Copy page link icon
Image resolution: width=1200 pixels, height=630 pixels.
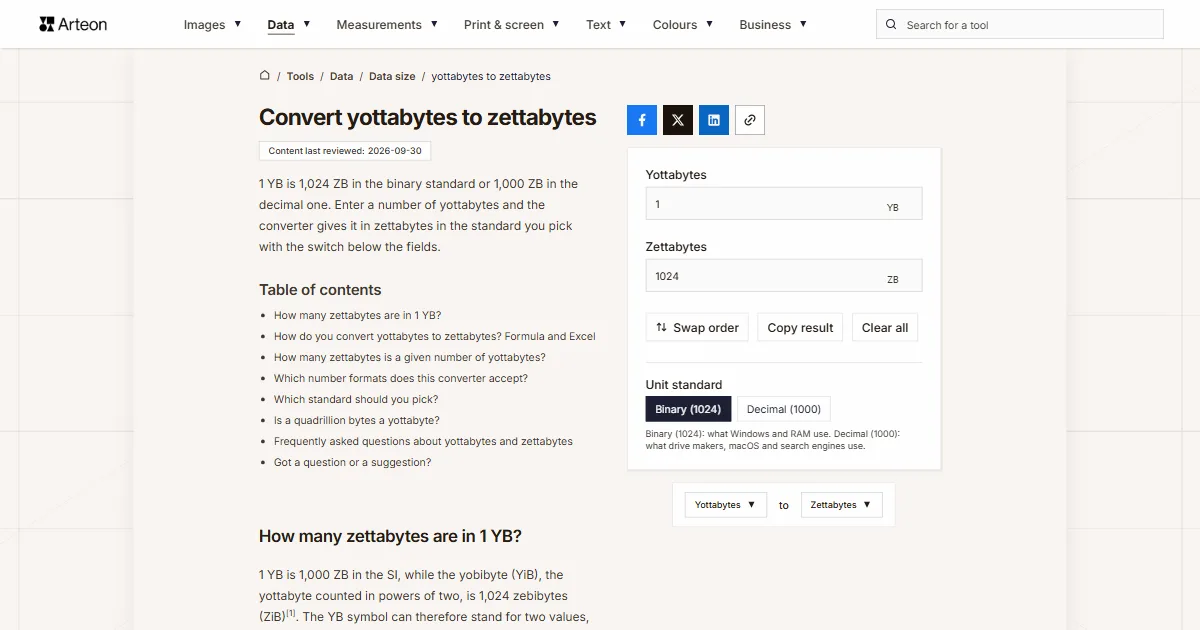click(750, 120)
